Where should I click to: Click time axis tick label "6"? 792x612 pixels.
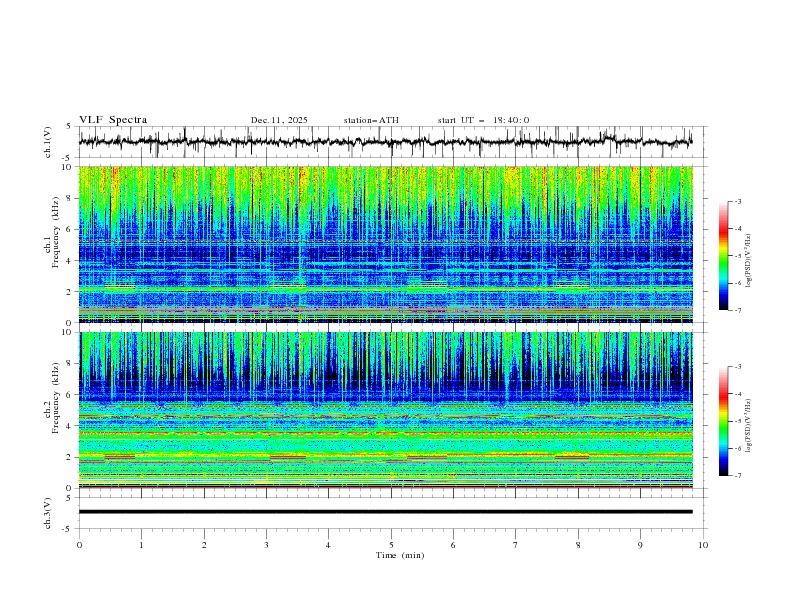pos(453,545)
